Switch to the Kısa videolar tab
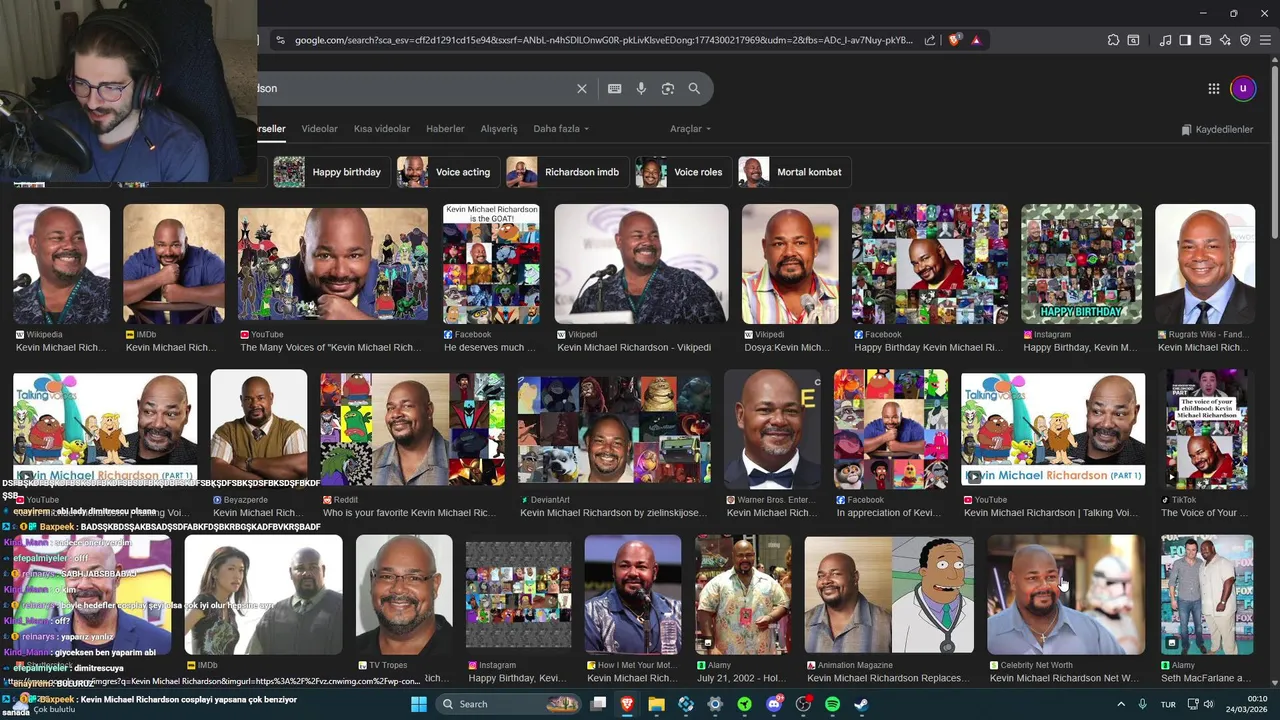Viewport: 1280px width, 720px height. click(x=382, y=129)
